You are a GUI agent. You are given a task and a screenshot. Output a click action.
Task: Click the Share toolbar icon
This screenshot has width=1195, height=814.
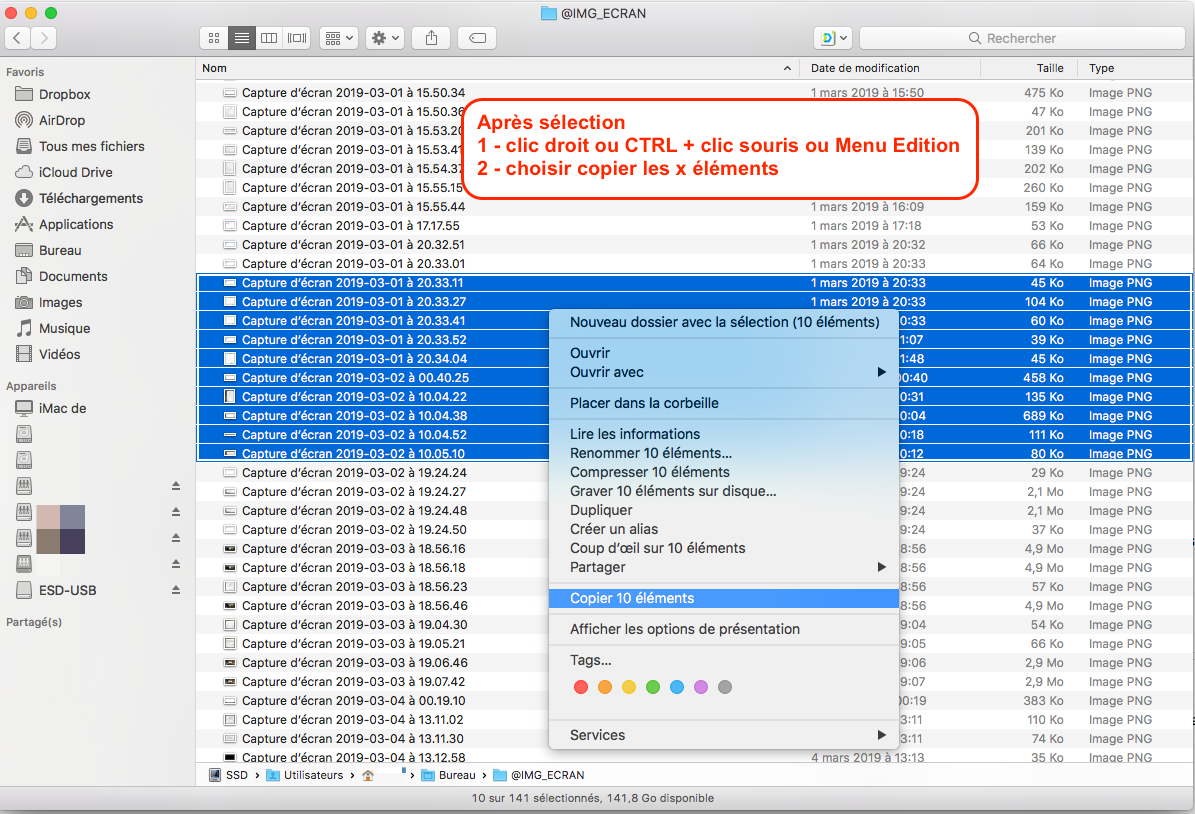(x=431, y=38)
